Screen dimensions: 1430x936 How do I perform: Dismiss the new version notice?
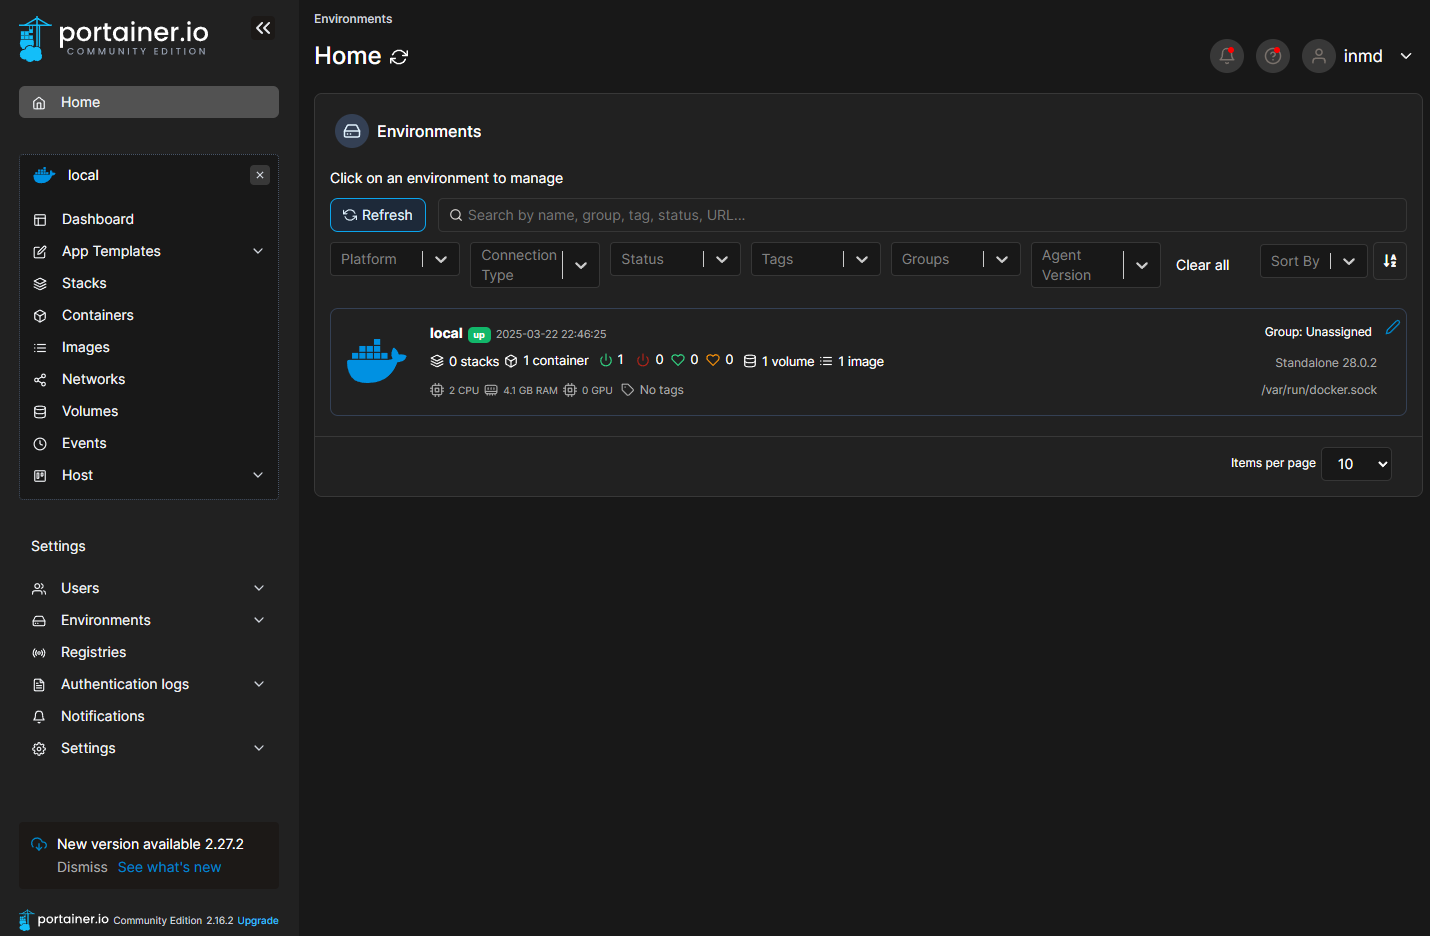(82, 867)
